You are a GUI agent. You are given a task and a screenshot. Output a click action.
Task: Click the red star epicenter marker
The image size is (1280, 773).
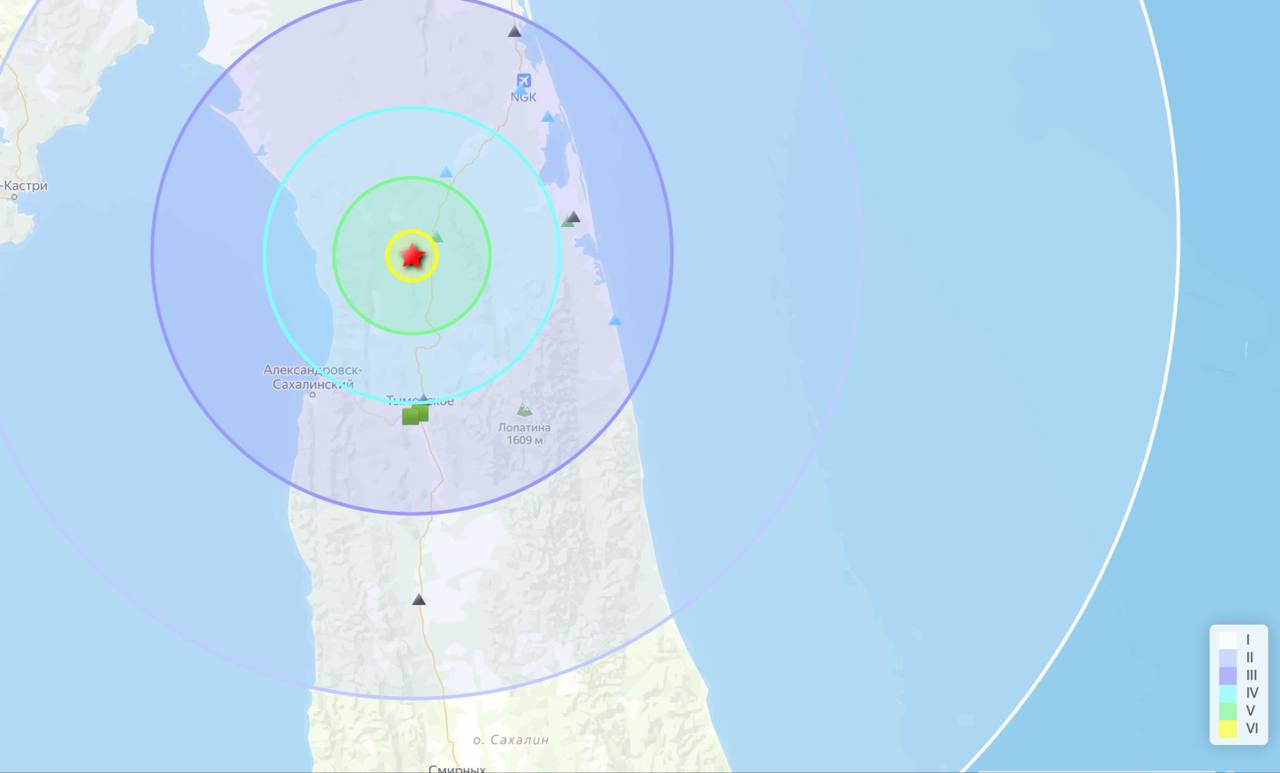coord(412,257)
